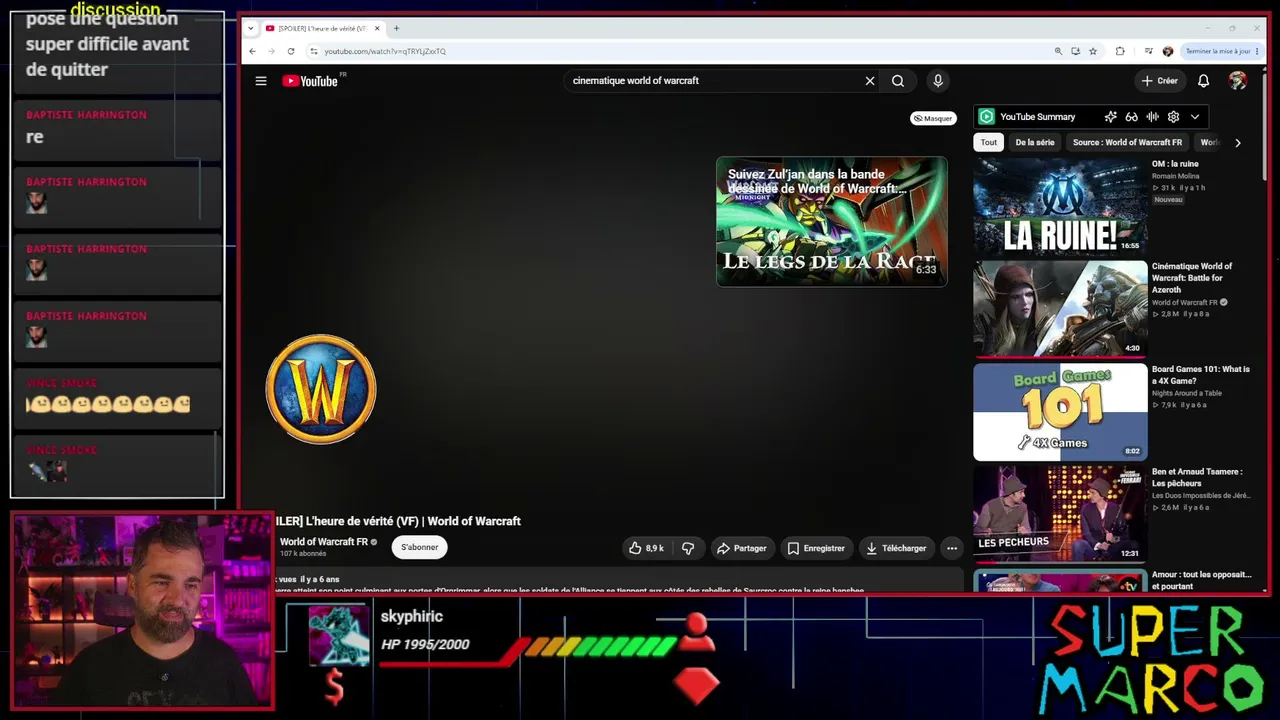The width and height of the screenshot is (1280, 720).
Task: Select the Tout filter chip
Action: click(x=988, y=142)
